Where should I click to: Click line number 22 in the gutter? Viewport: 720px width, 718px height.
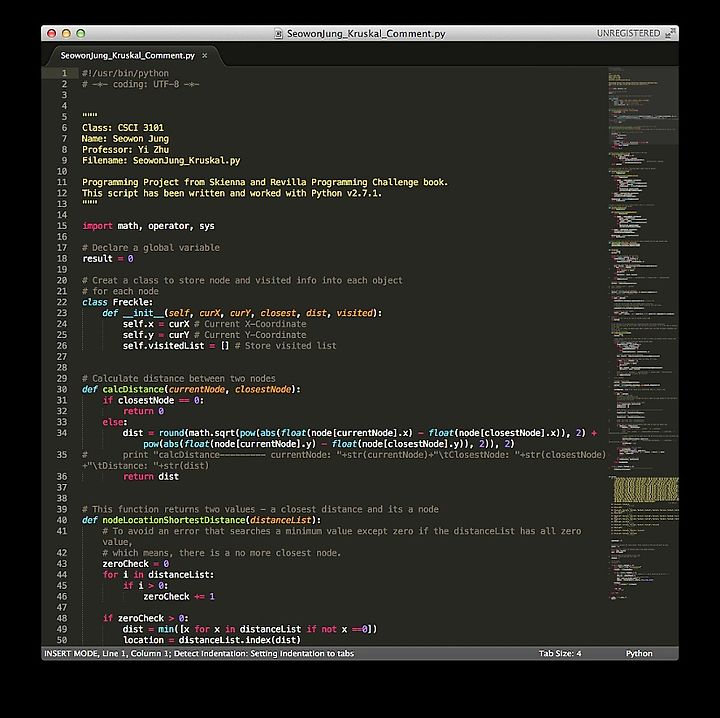pos(62,302)
